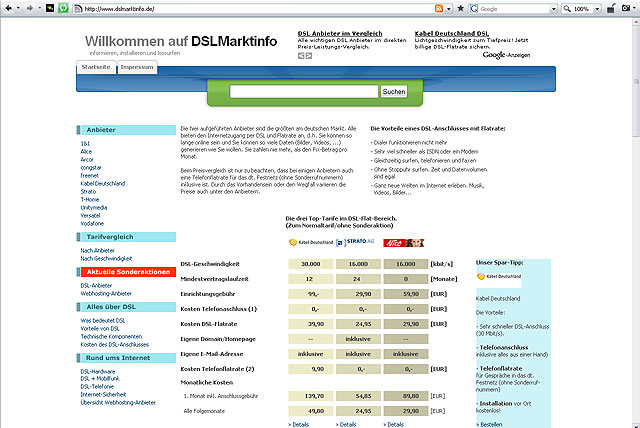Open the camera icon dropdown arrow

[635, 8]
